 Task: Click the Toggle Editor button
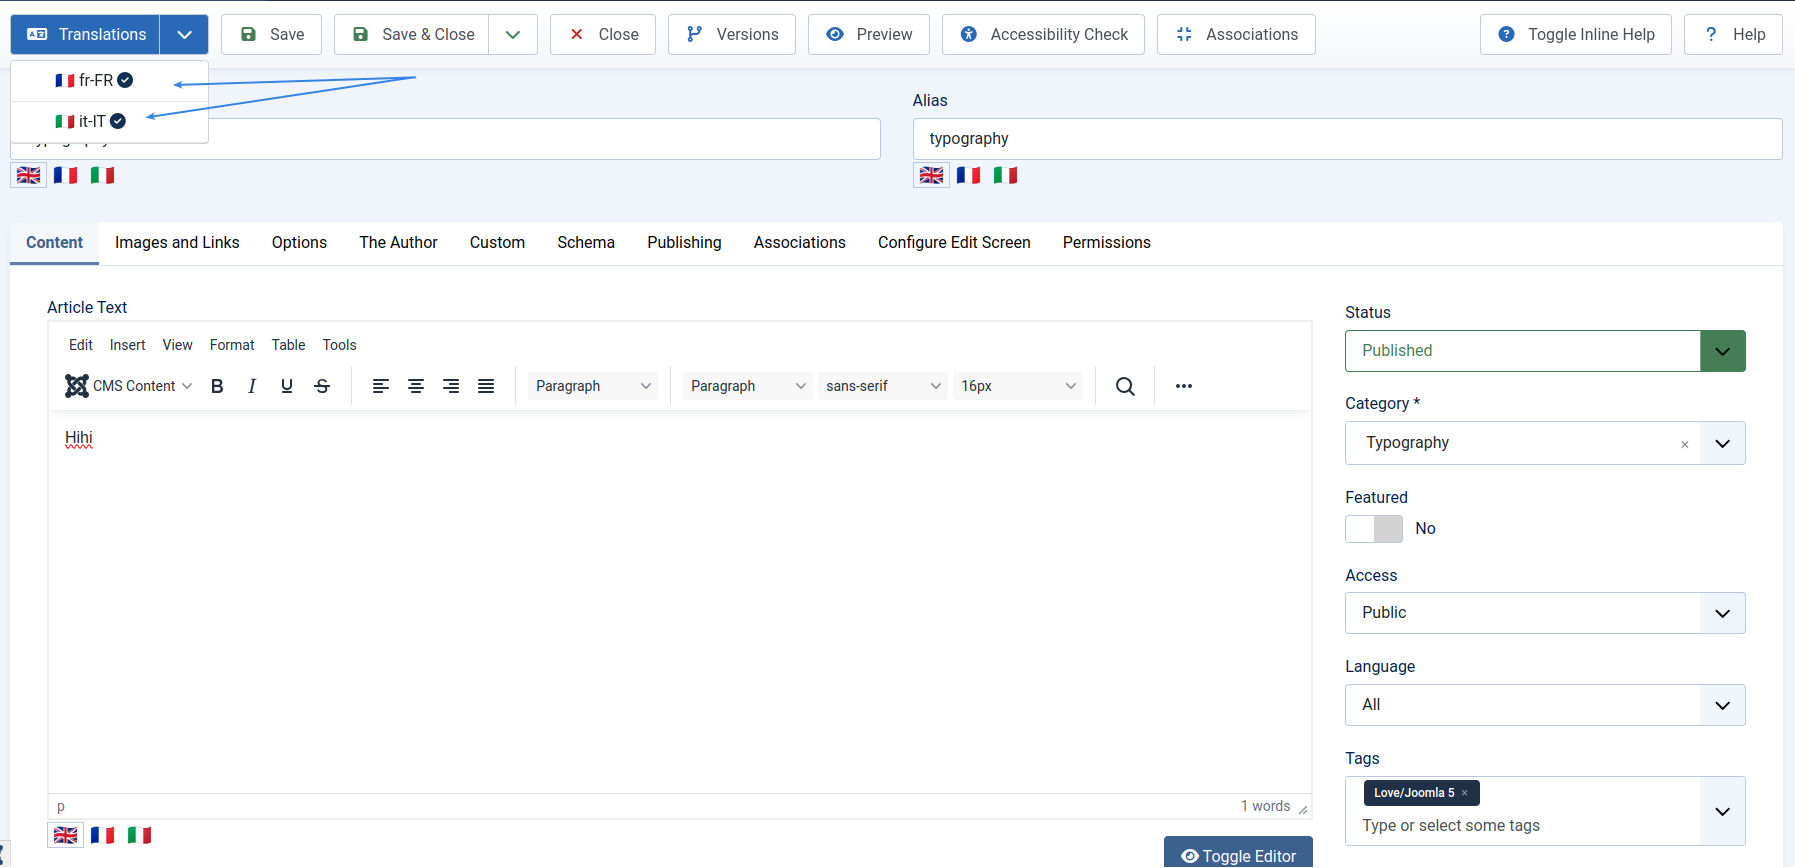click(x=1238, y=855)
